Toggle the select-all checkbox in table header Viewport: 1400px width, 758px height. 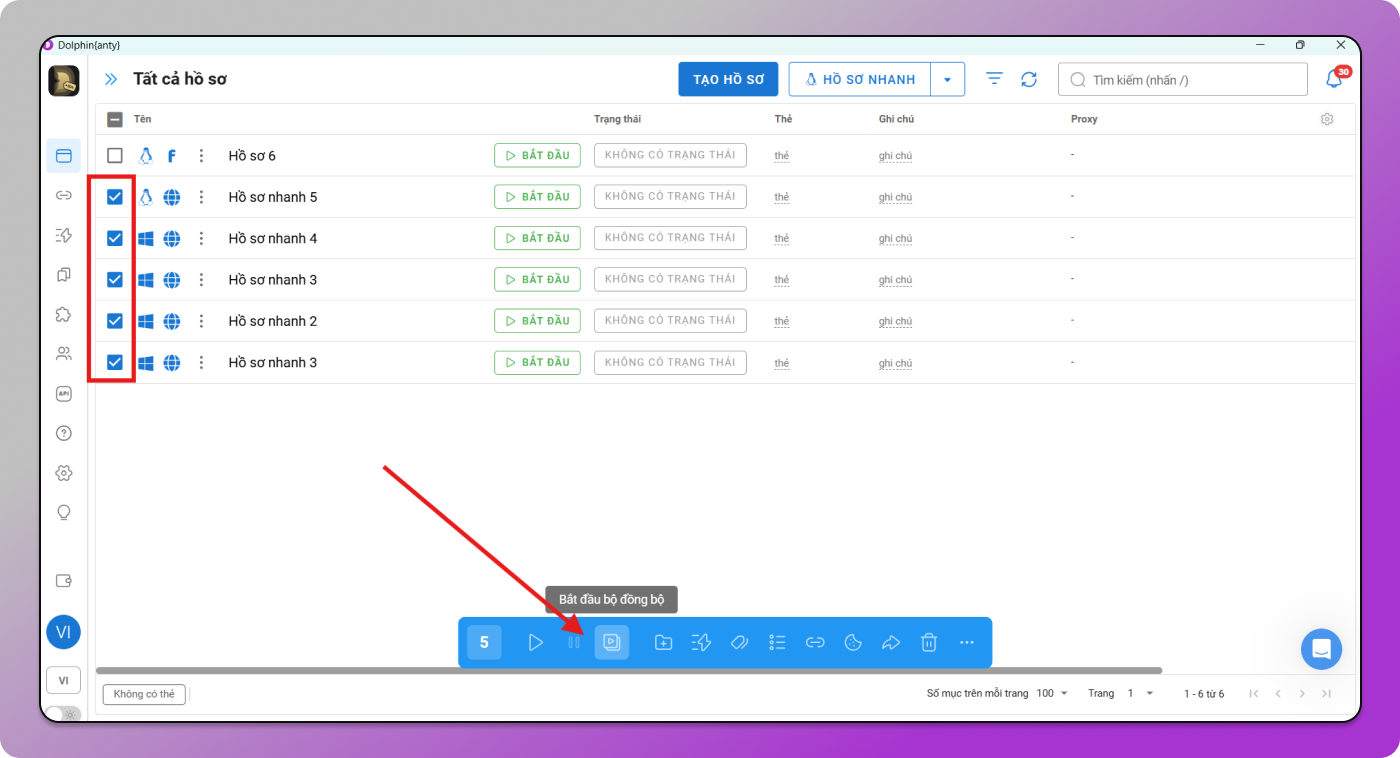tap(115, 119)
